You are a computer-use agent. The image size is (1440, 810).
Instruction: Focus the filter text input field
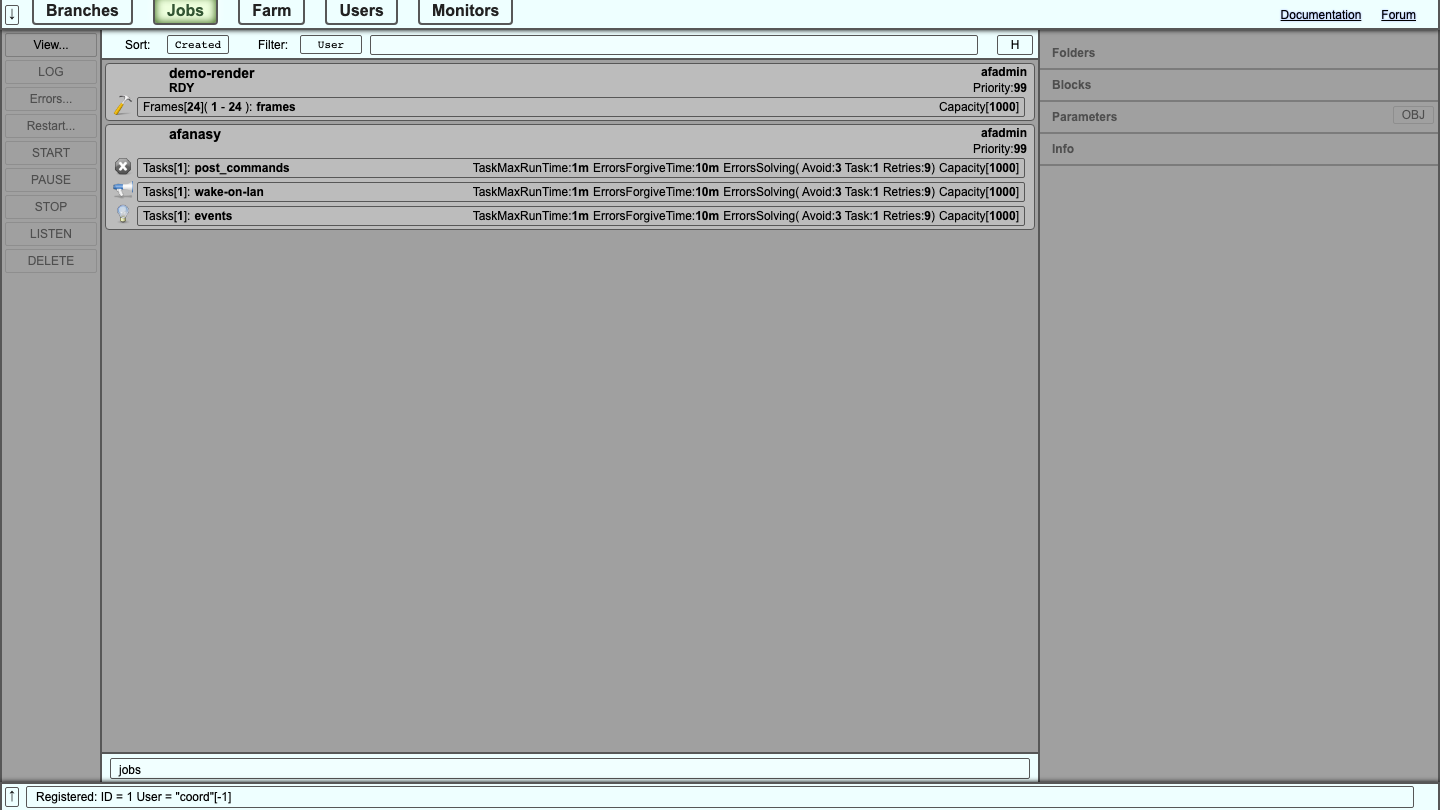pos(674,45)
